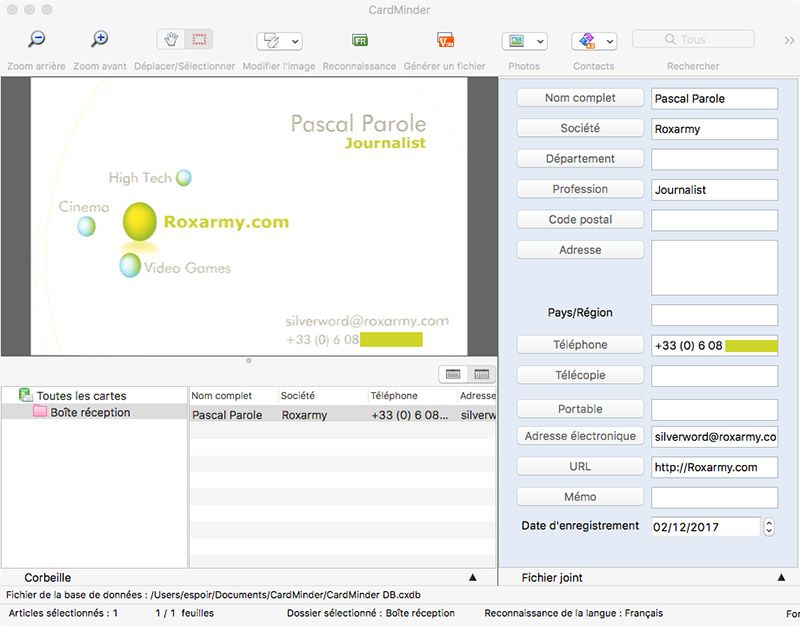The height and width of the screenshot is (626, 800).
Task: Expand the Corbeille panel
Action: pyautogui.click(x=472, y=578)
